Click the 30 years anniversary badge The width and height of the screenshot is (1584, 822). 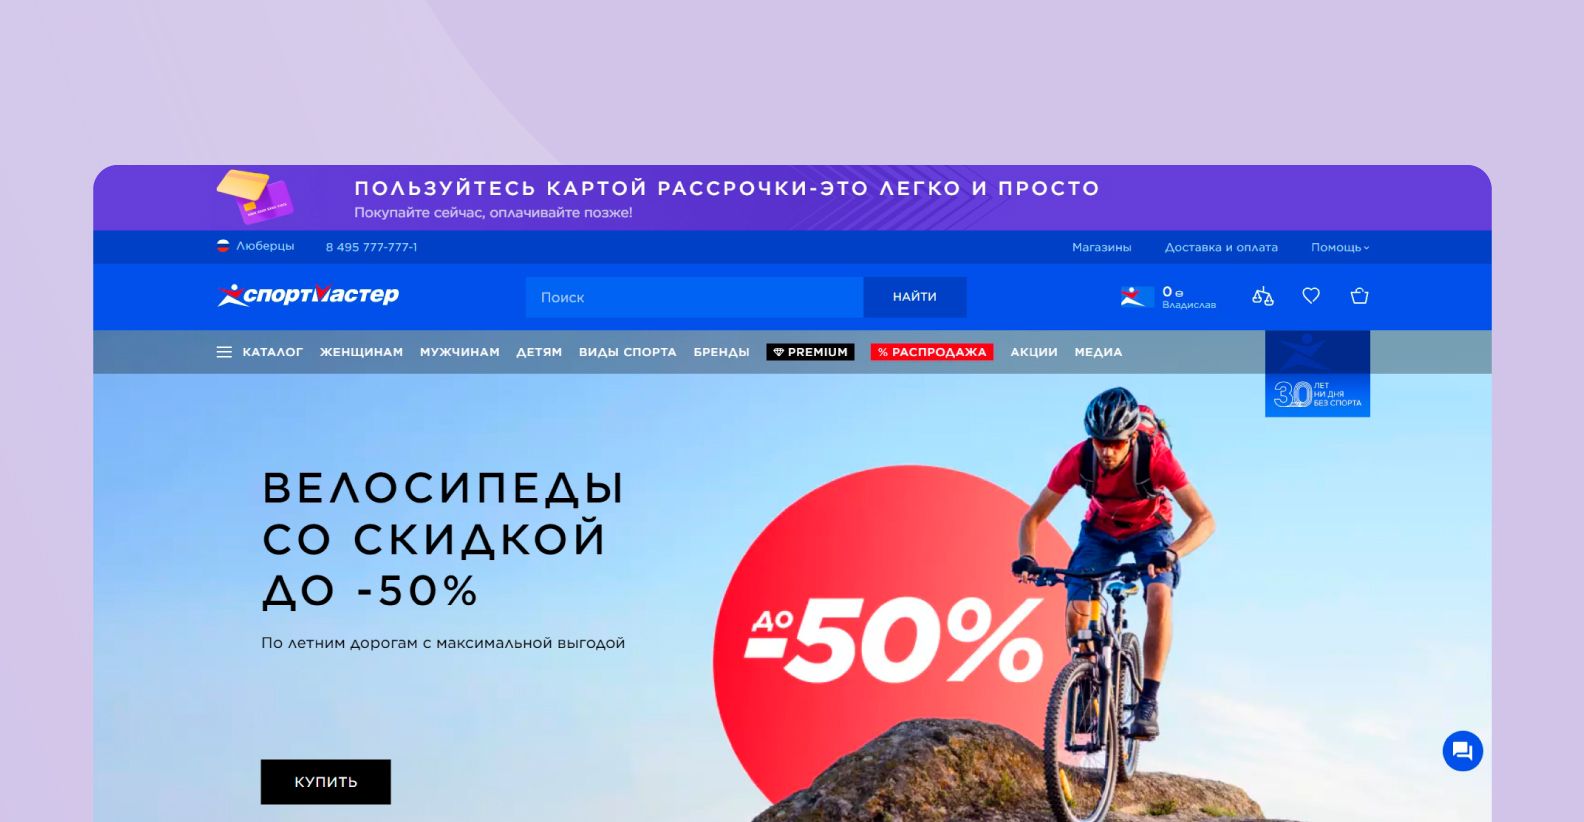(x=1317, y=374)
